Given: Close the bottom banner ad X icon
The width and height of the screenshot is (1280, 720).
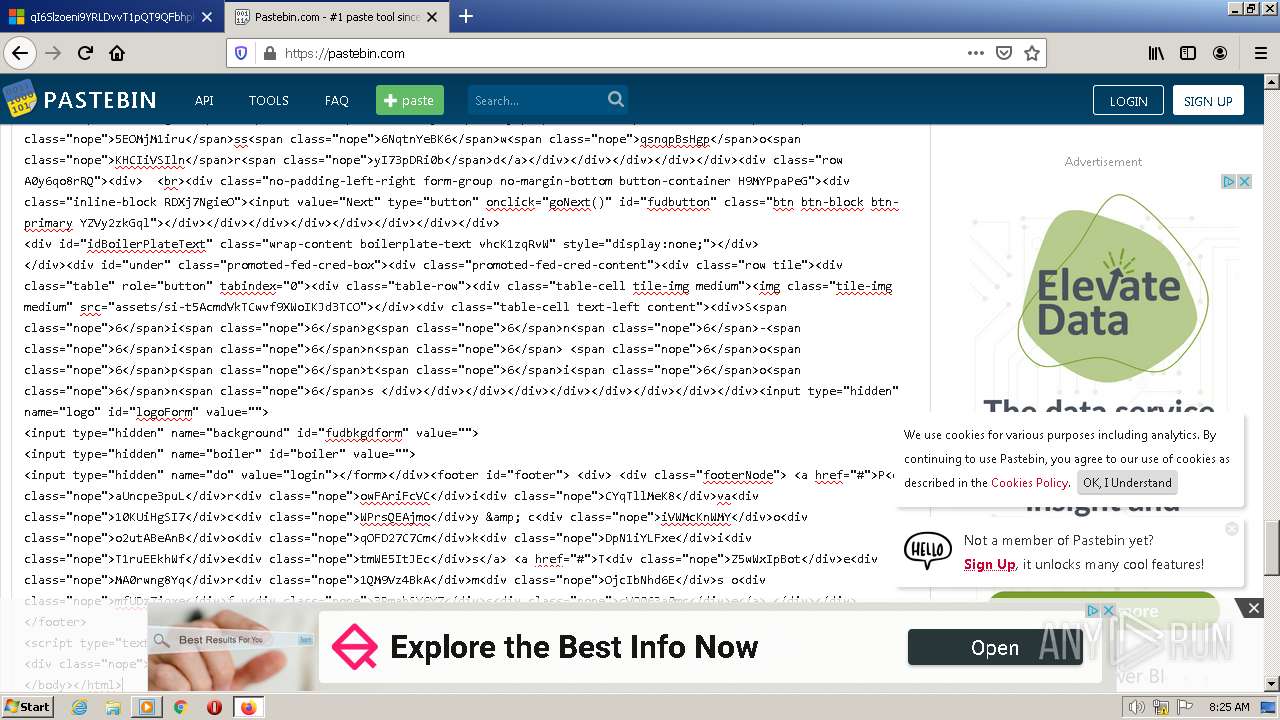Looking at the screenshot, I should tap(1108, 610).
